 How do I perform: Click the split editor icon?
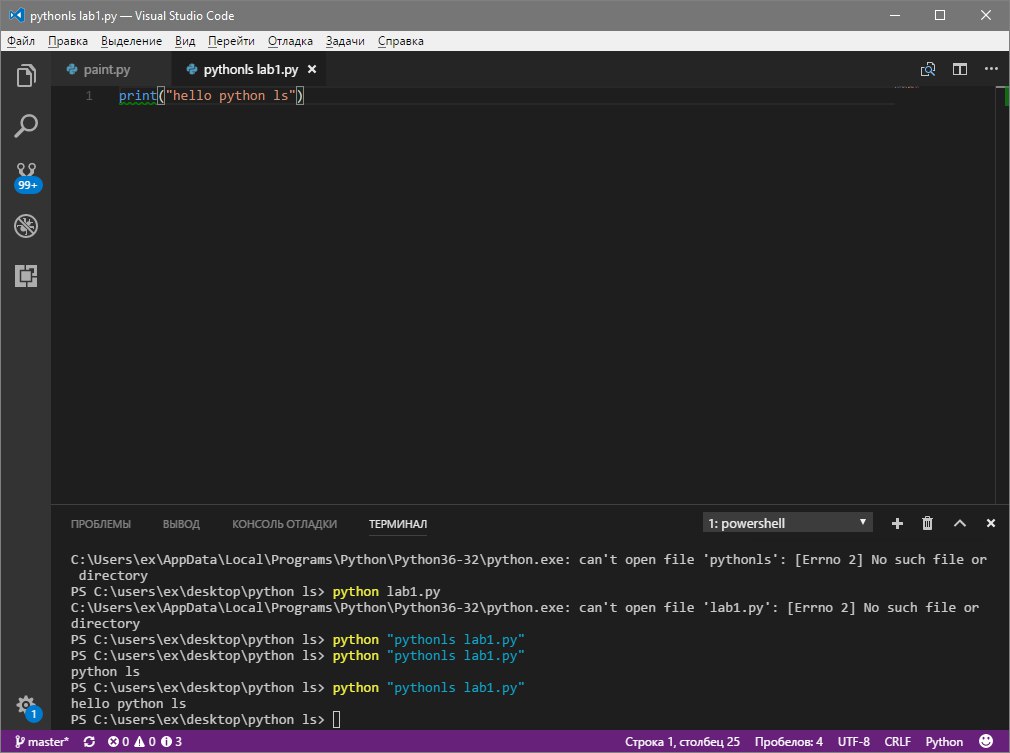coord(959,70)
